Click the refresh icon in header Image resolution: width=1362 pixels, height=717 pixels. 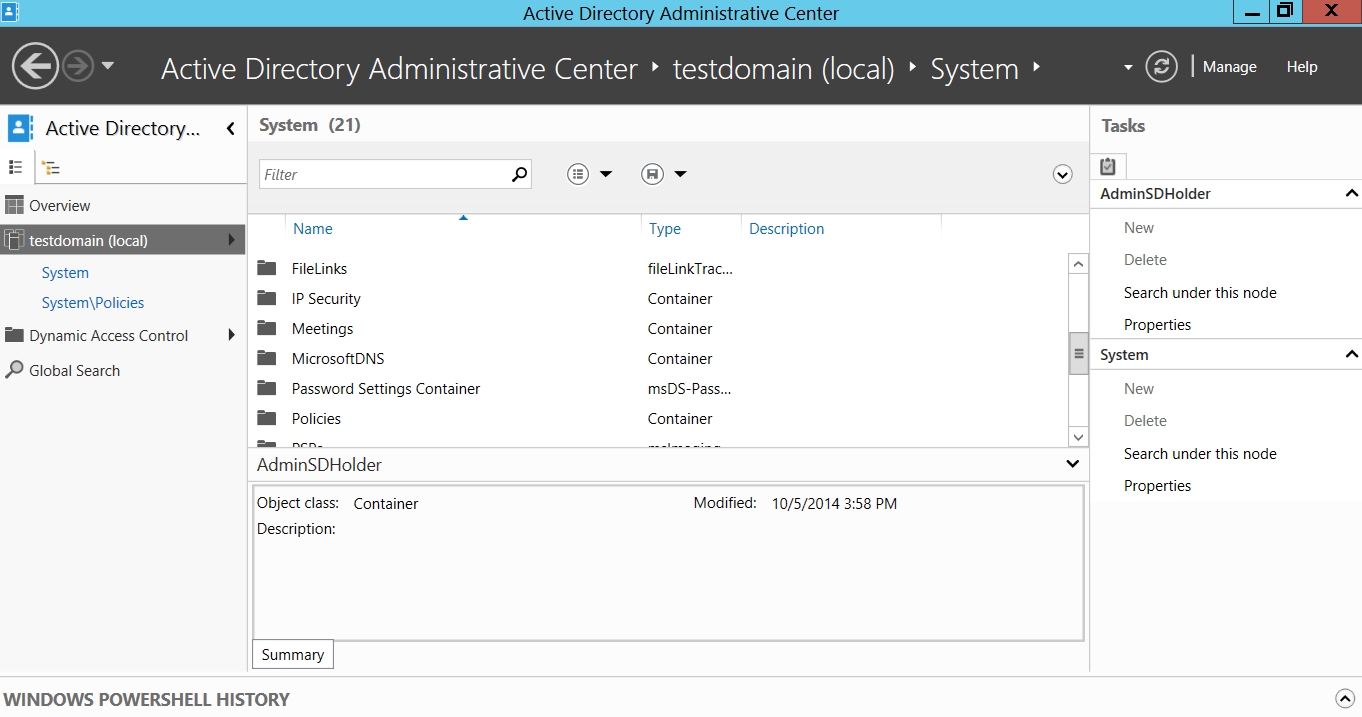(x=1161, y=67)
